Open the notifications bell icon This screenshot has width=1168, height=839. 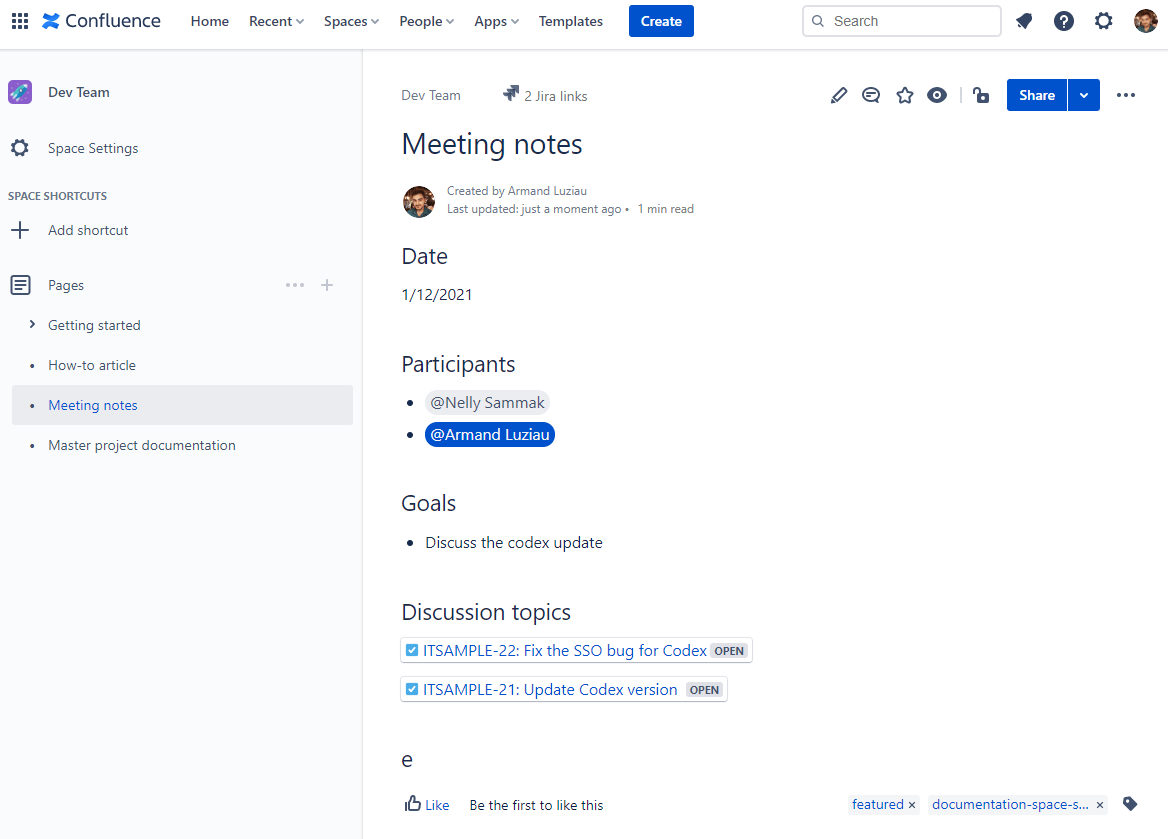[1024, 21]
